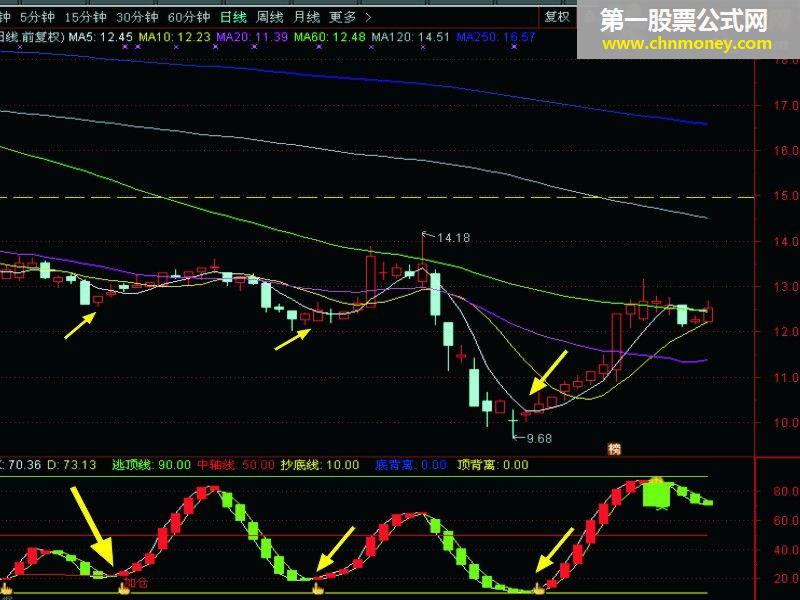Select the MA10: 12.23 indicator label
Viewport: 800px width, 600px height.
[x=174, y=37]
